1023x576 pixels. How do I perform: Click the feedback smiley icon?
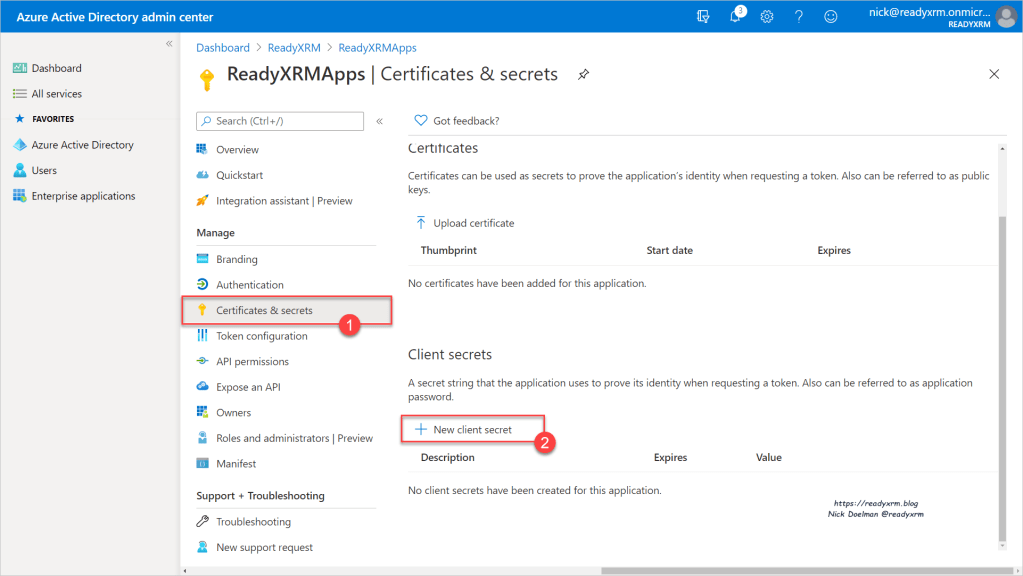click(x=830, y=17)
